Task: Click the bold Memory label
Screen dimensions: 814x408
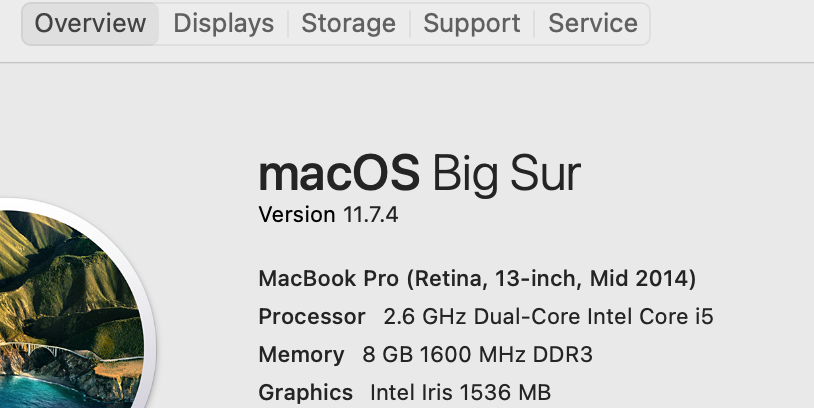Action: coord(301,355)
